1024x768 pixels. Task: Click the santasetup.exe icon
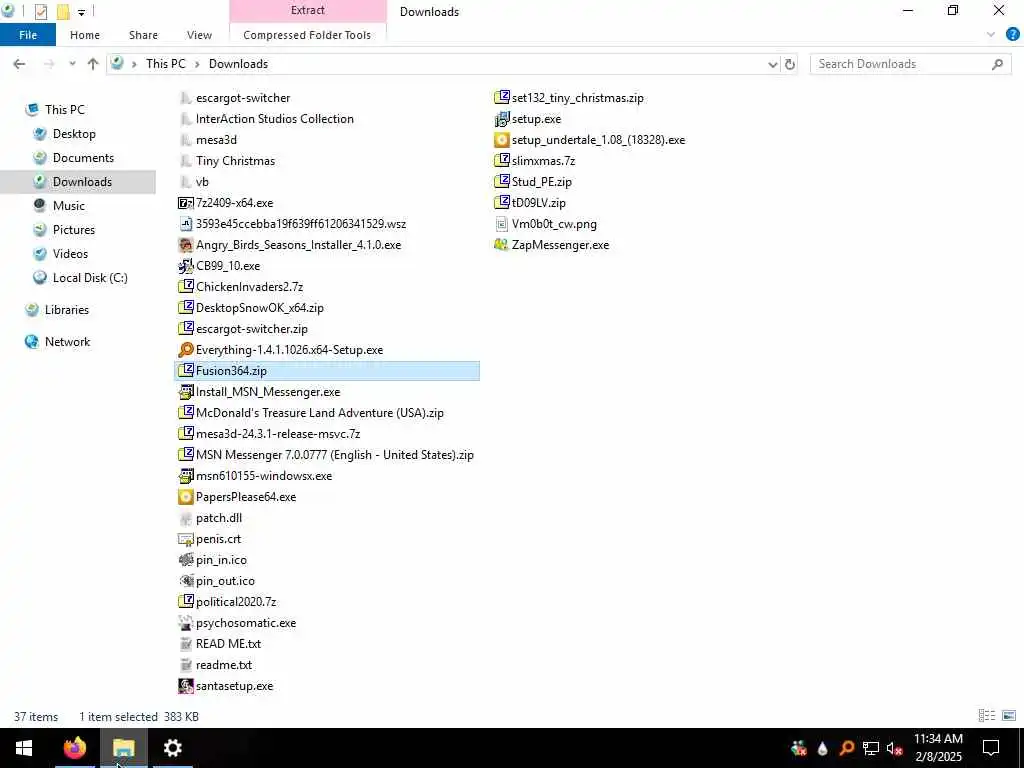[x=185, y=686]
